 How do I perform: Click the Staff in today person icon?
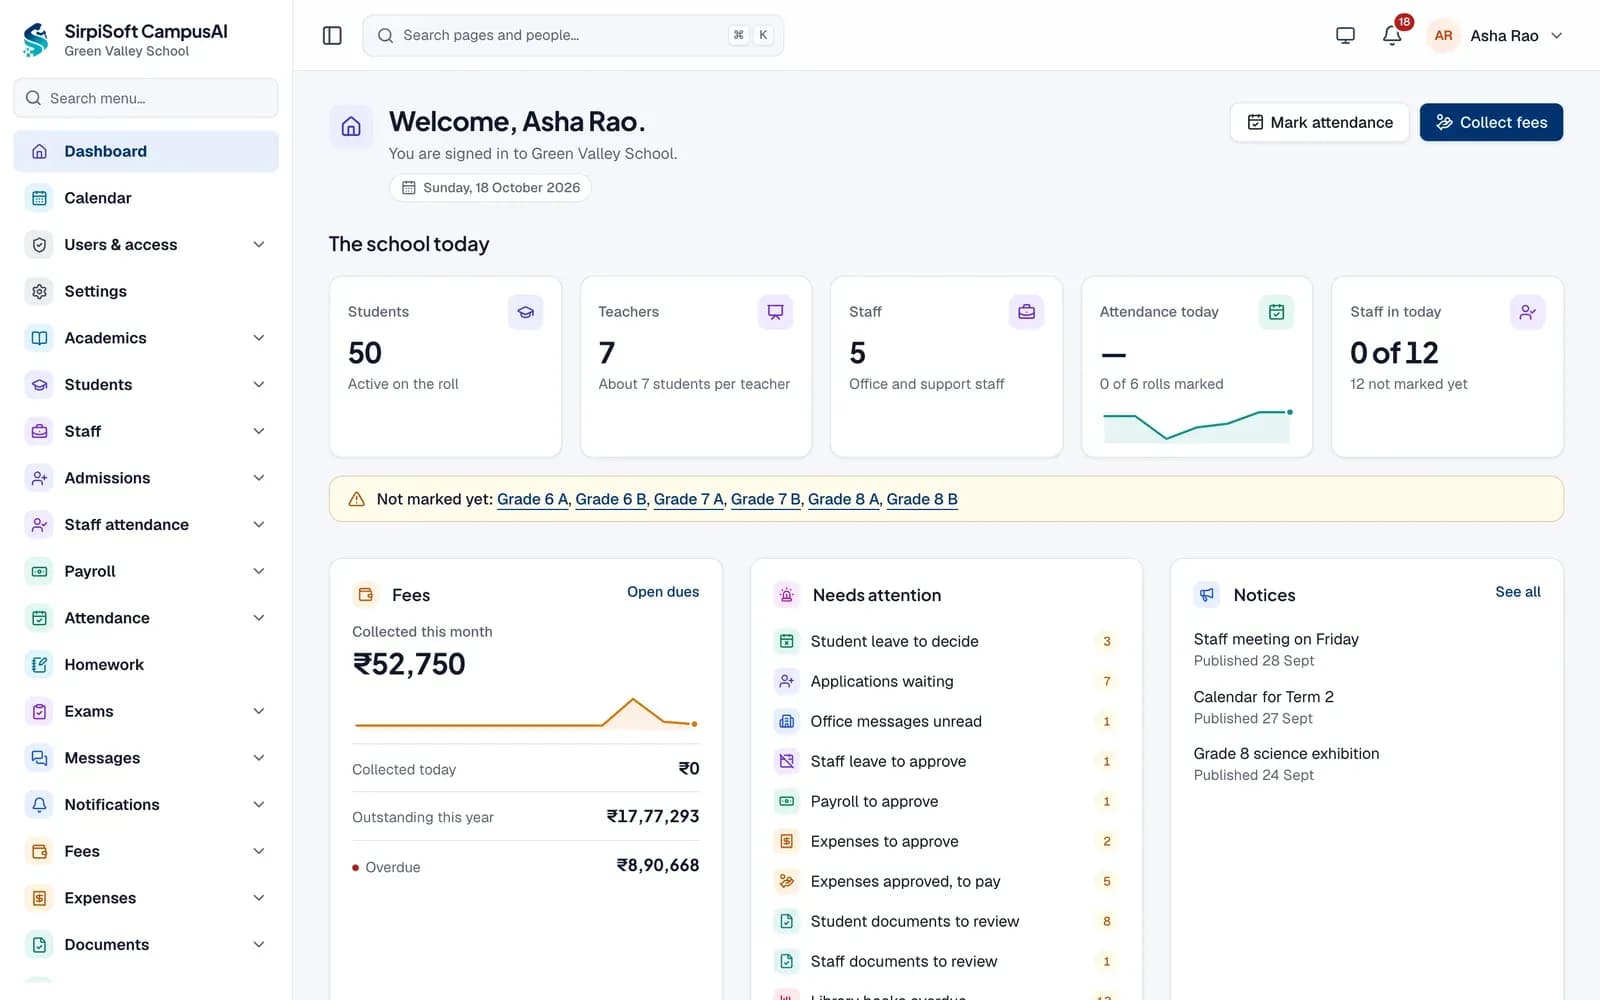click(1527, 312)
